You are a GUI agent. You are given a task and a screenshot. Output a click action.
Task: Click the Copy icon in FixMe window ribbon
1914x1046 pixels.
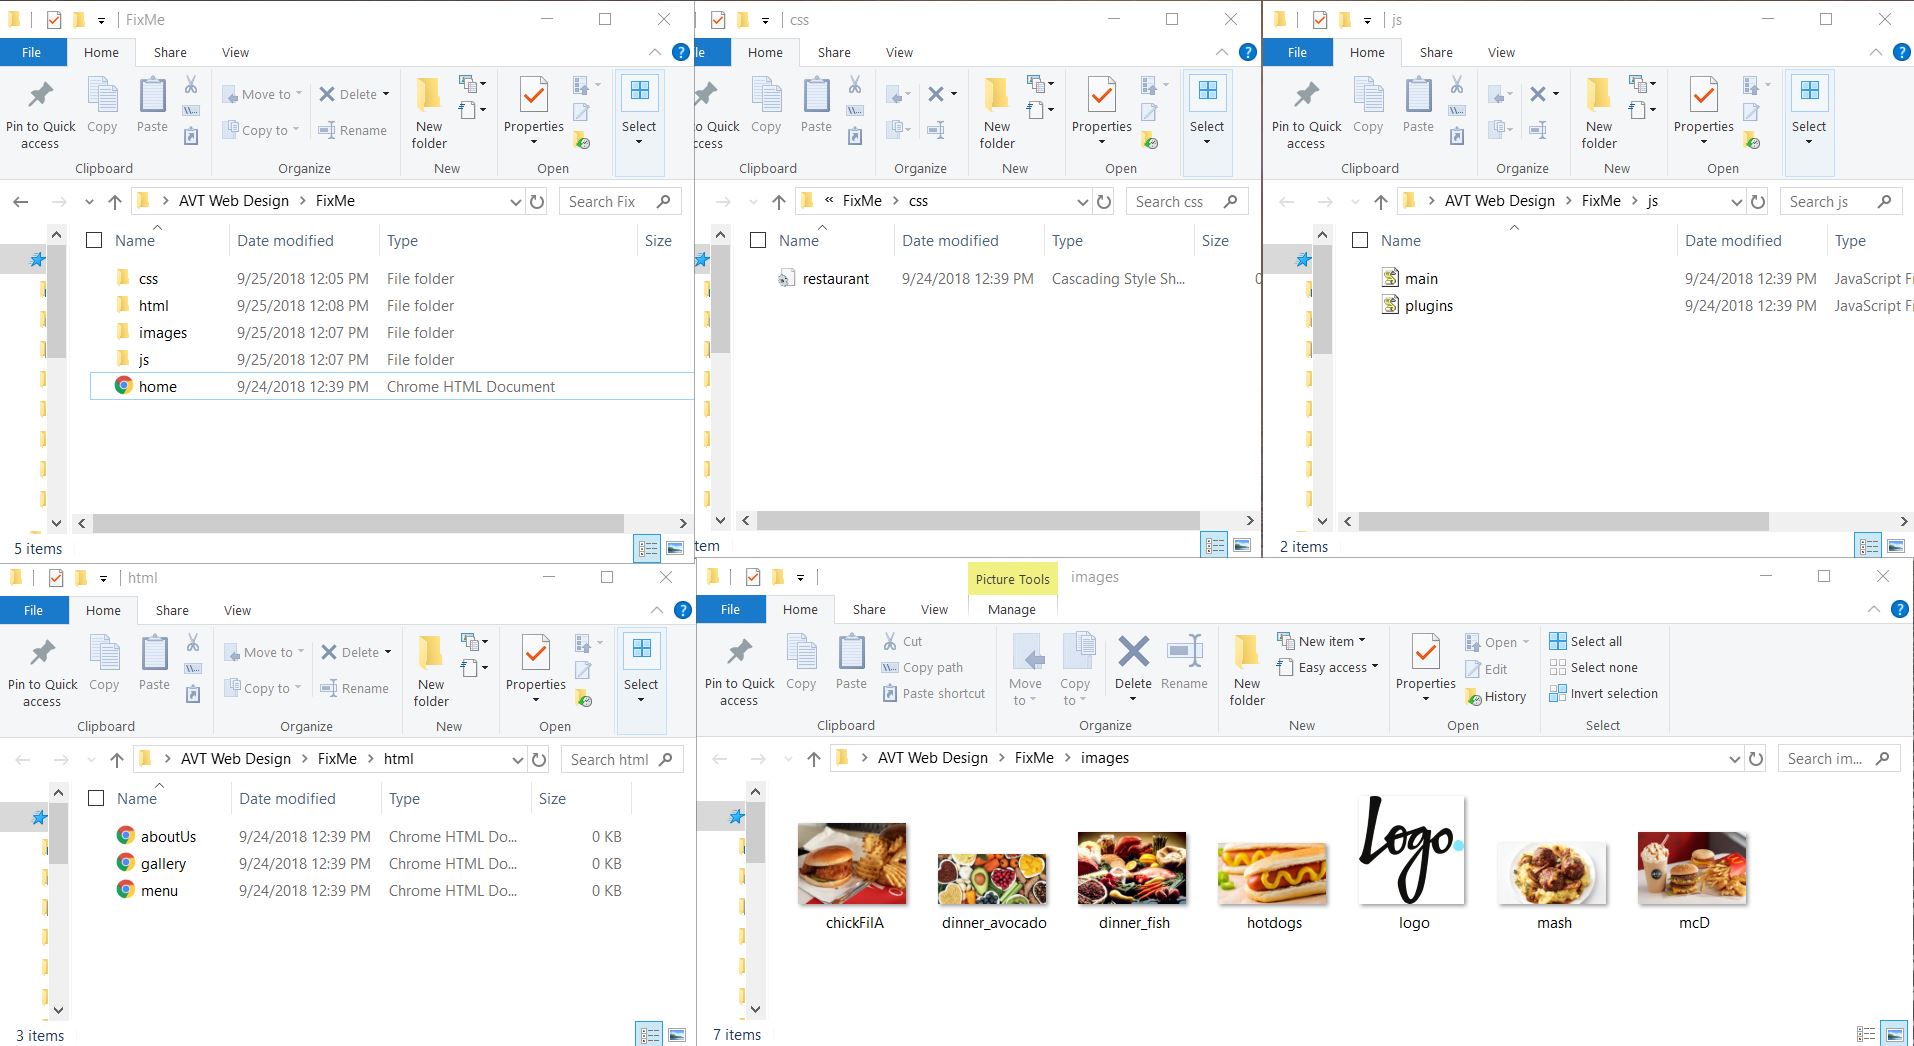pos(102,96)
